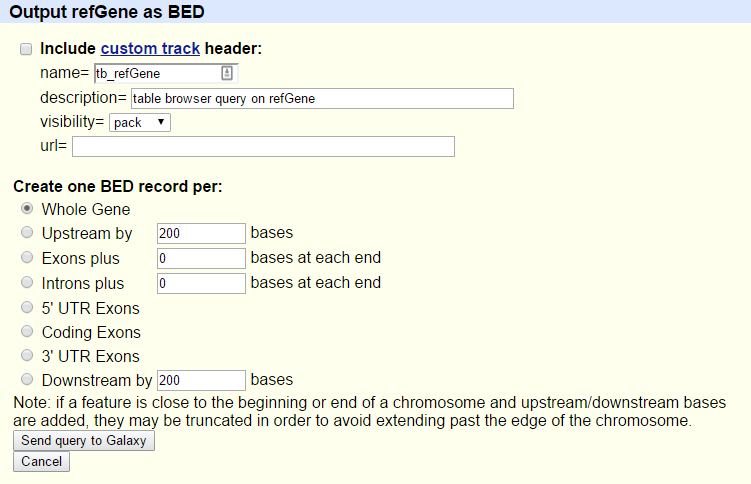Click into the description text field
Screen dimensions: 751x484
(x=322, y=98)
